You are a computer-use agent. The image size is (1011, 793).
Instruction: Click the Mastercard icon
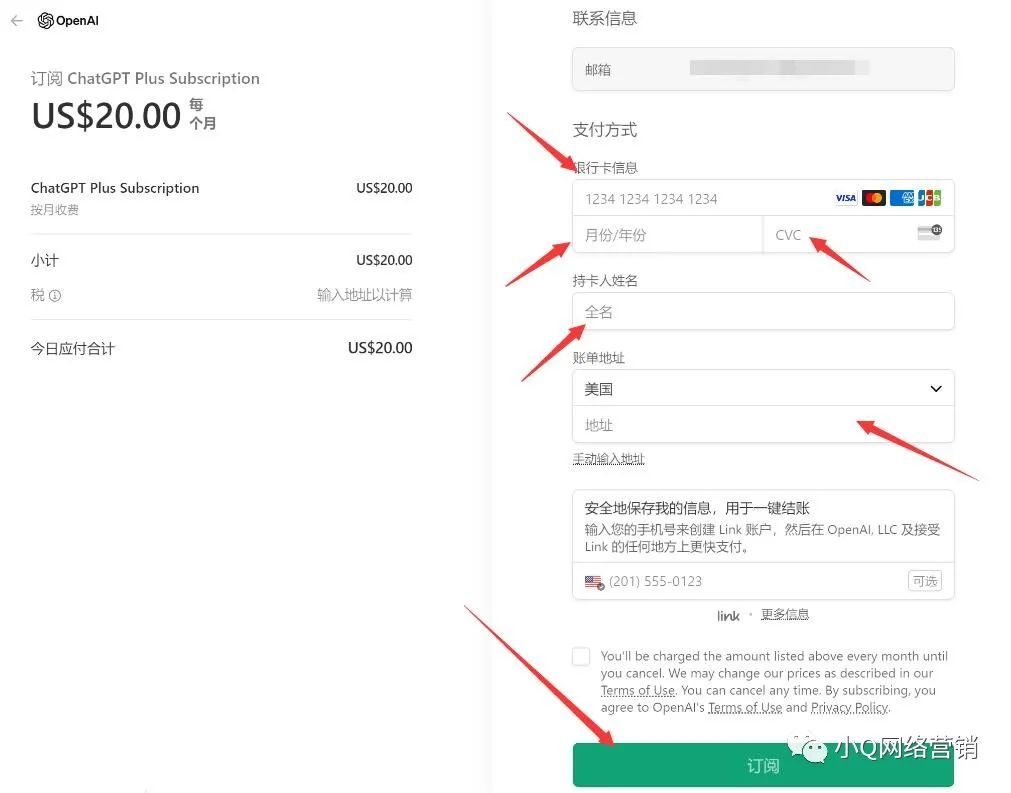click(874, 198)
